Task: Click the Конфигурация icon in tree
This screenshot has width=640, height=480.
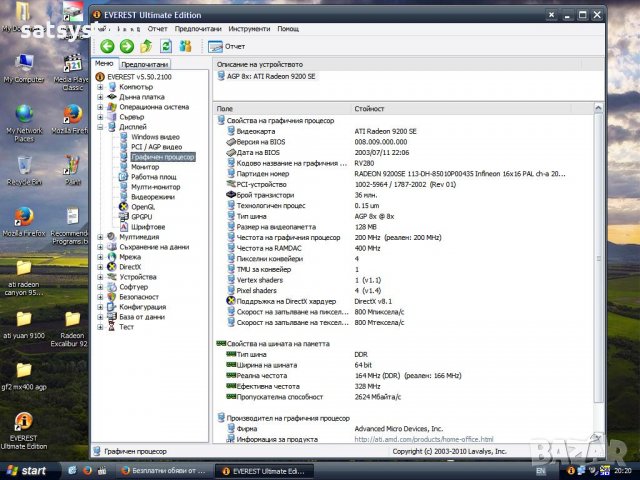Action: click(111, 307)
